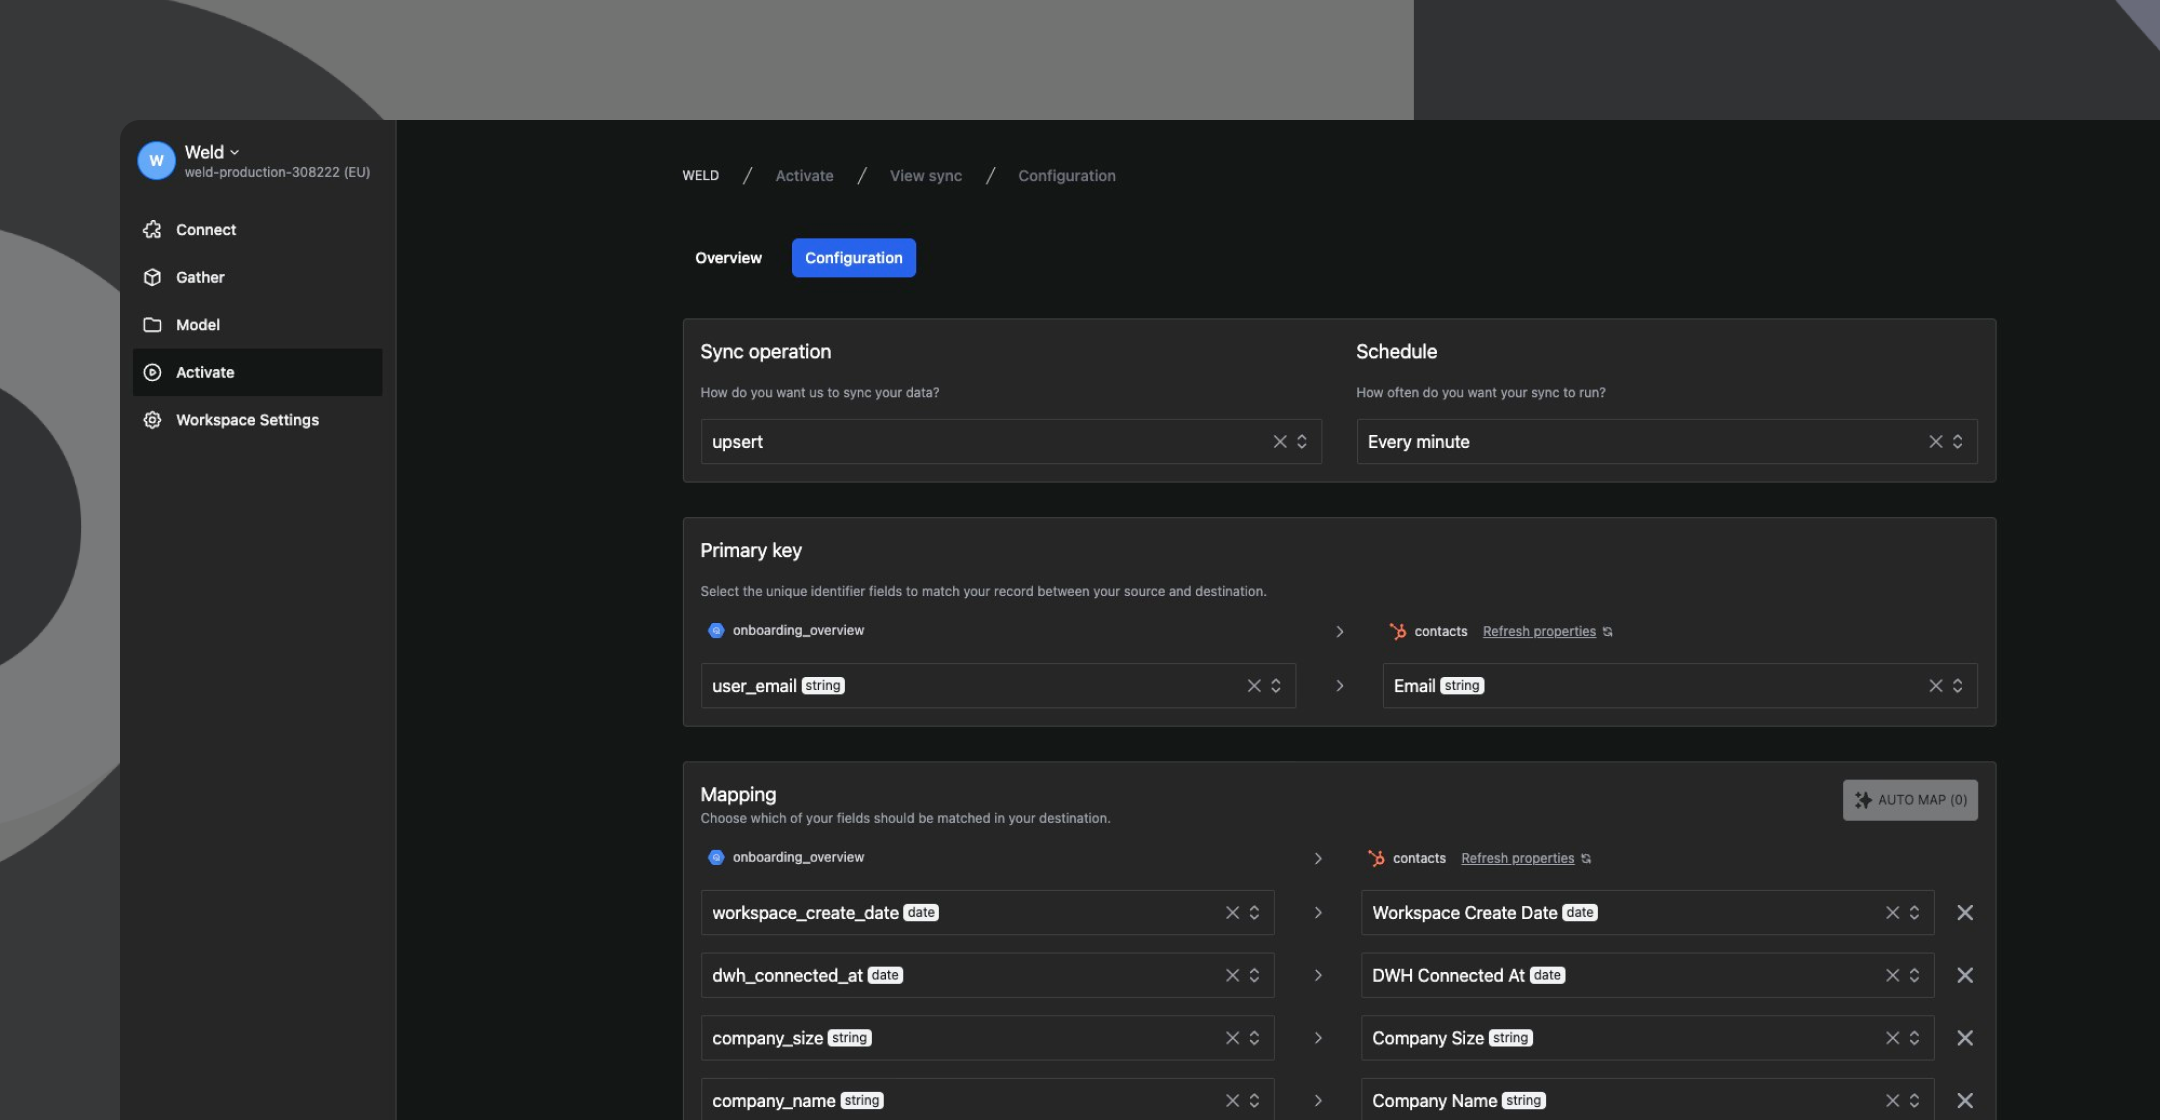Click the Gather navigation icon
Viewport: 2160px width, 1120px height.
pyautogui.click(x=153, y=277)
